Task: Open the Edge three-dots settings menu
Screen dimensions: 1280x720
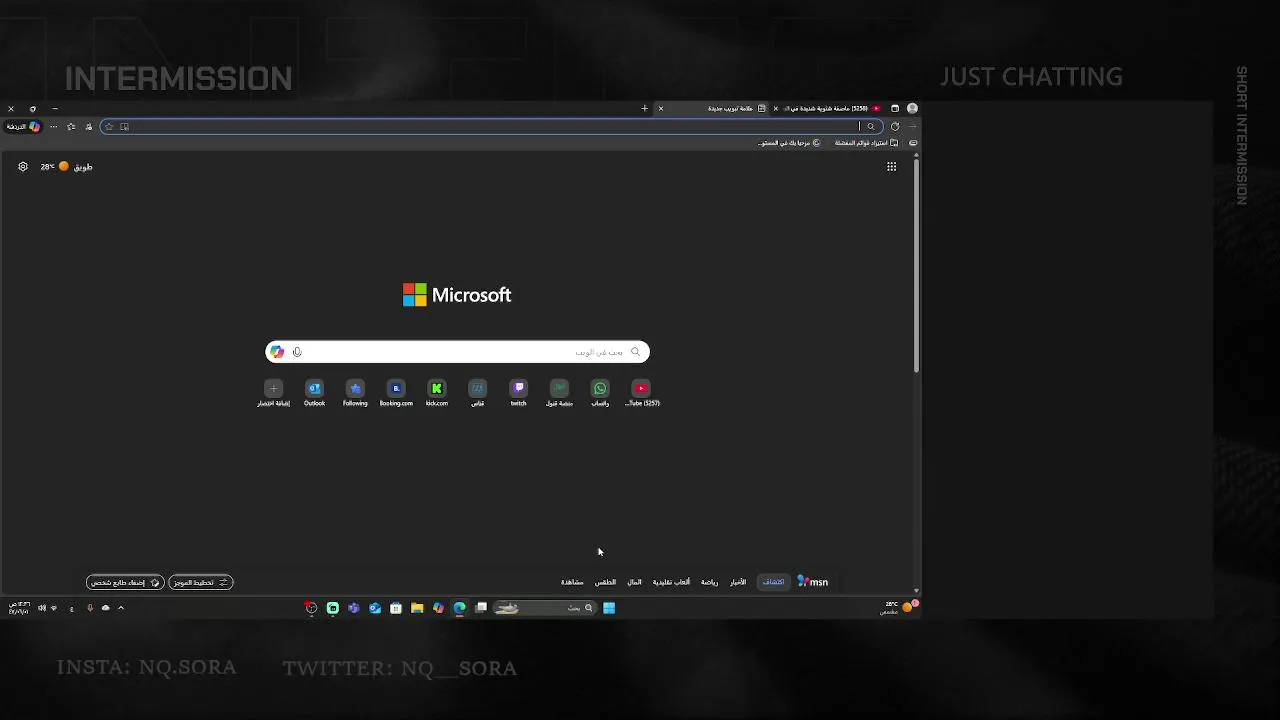Action: [54, 126]
